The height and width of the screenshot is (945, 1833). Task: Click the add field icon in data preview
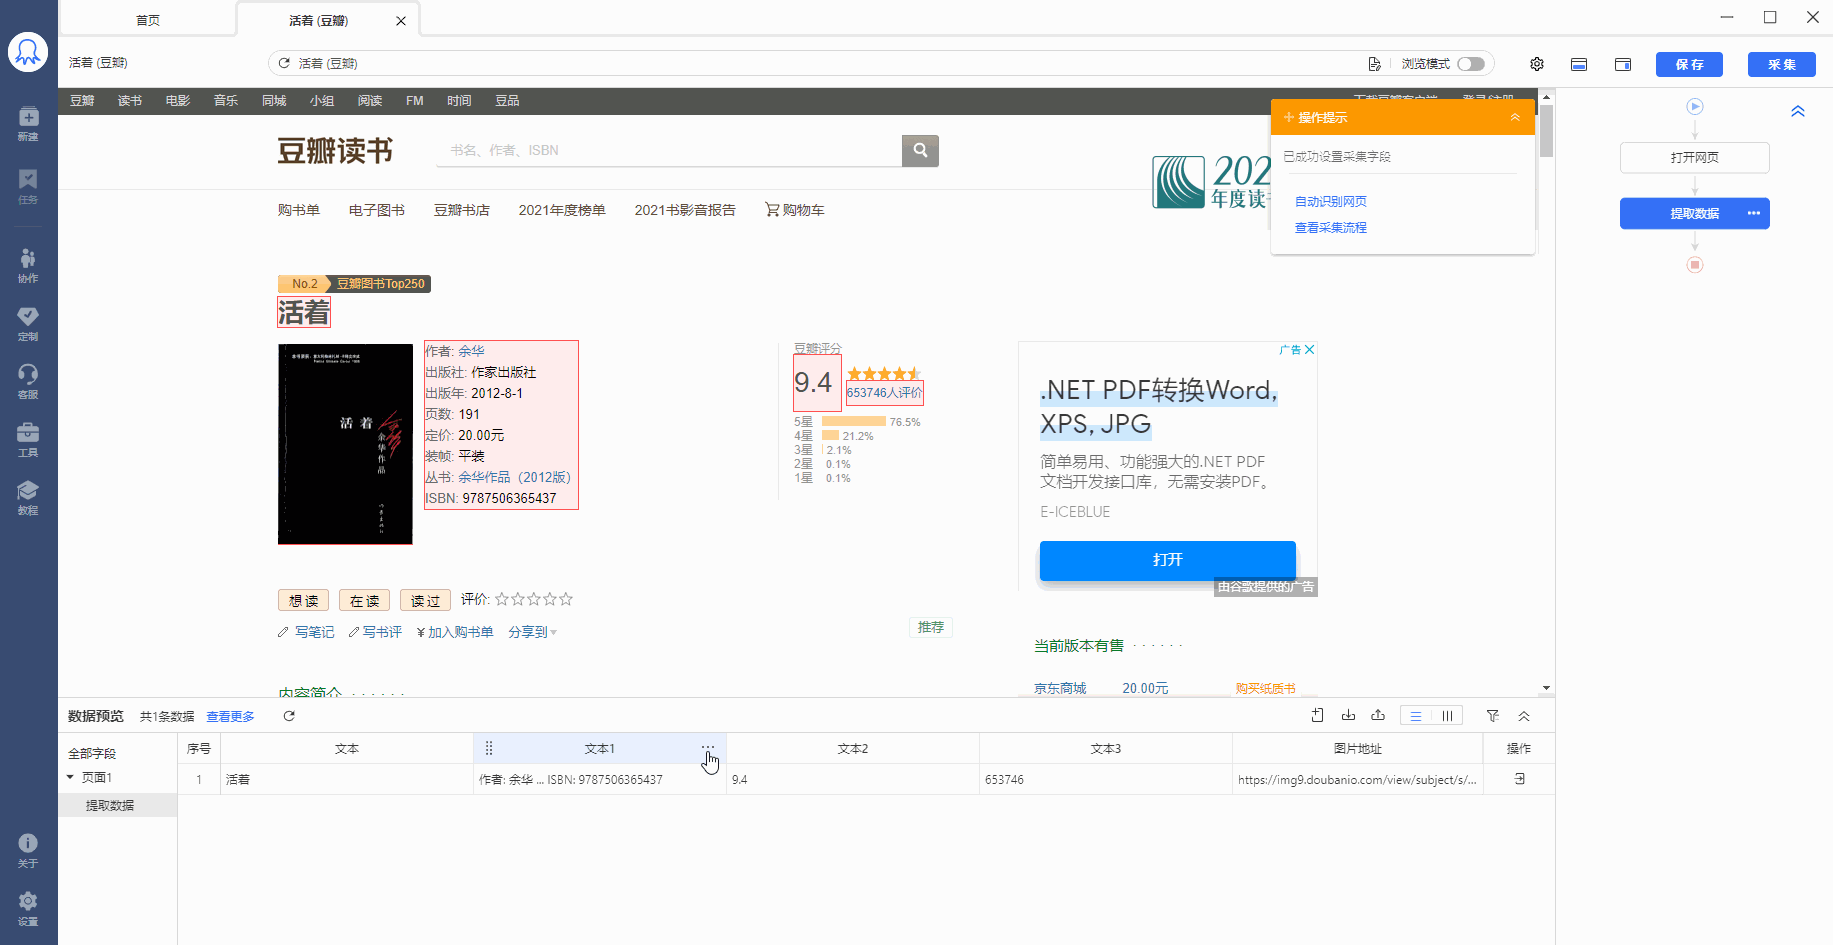click(x=1318, y=715)
